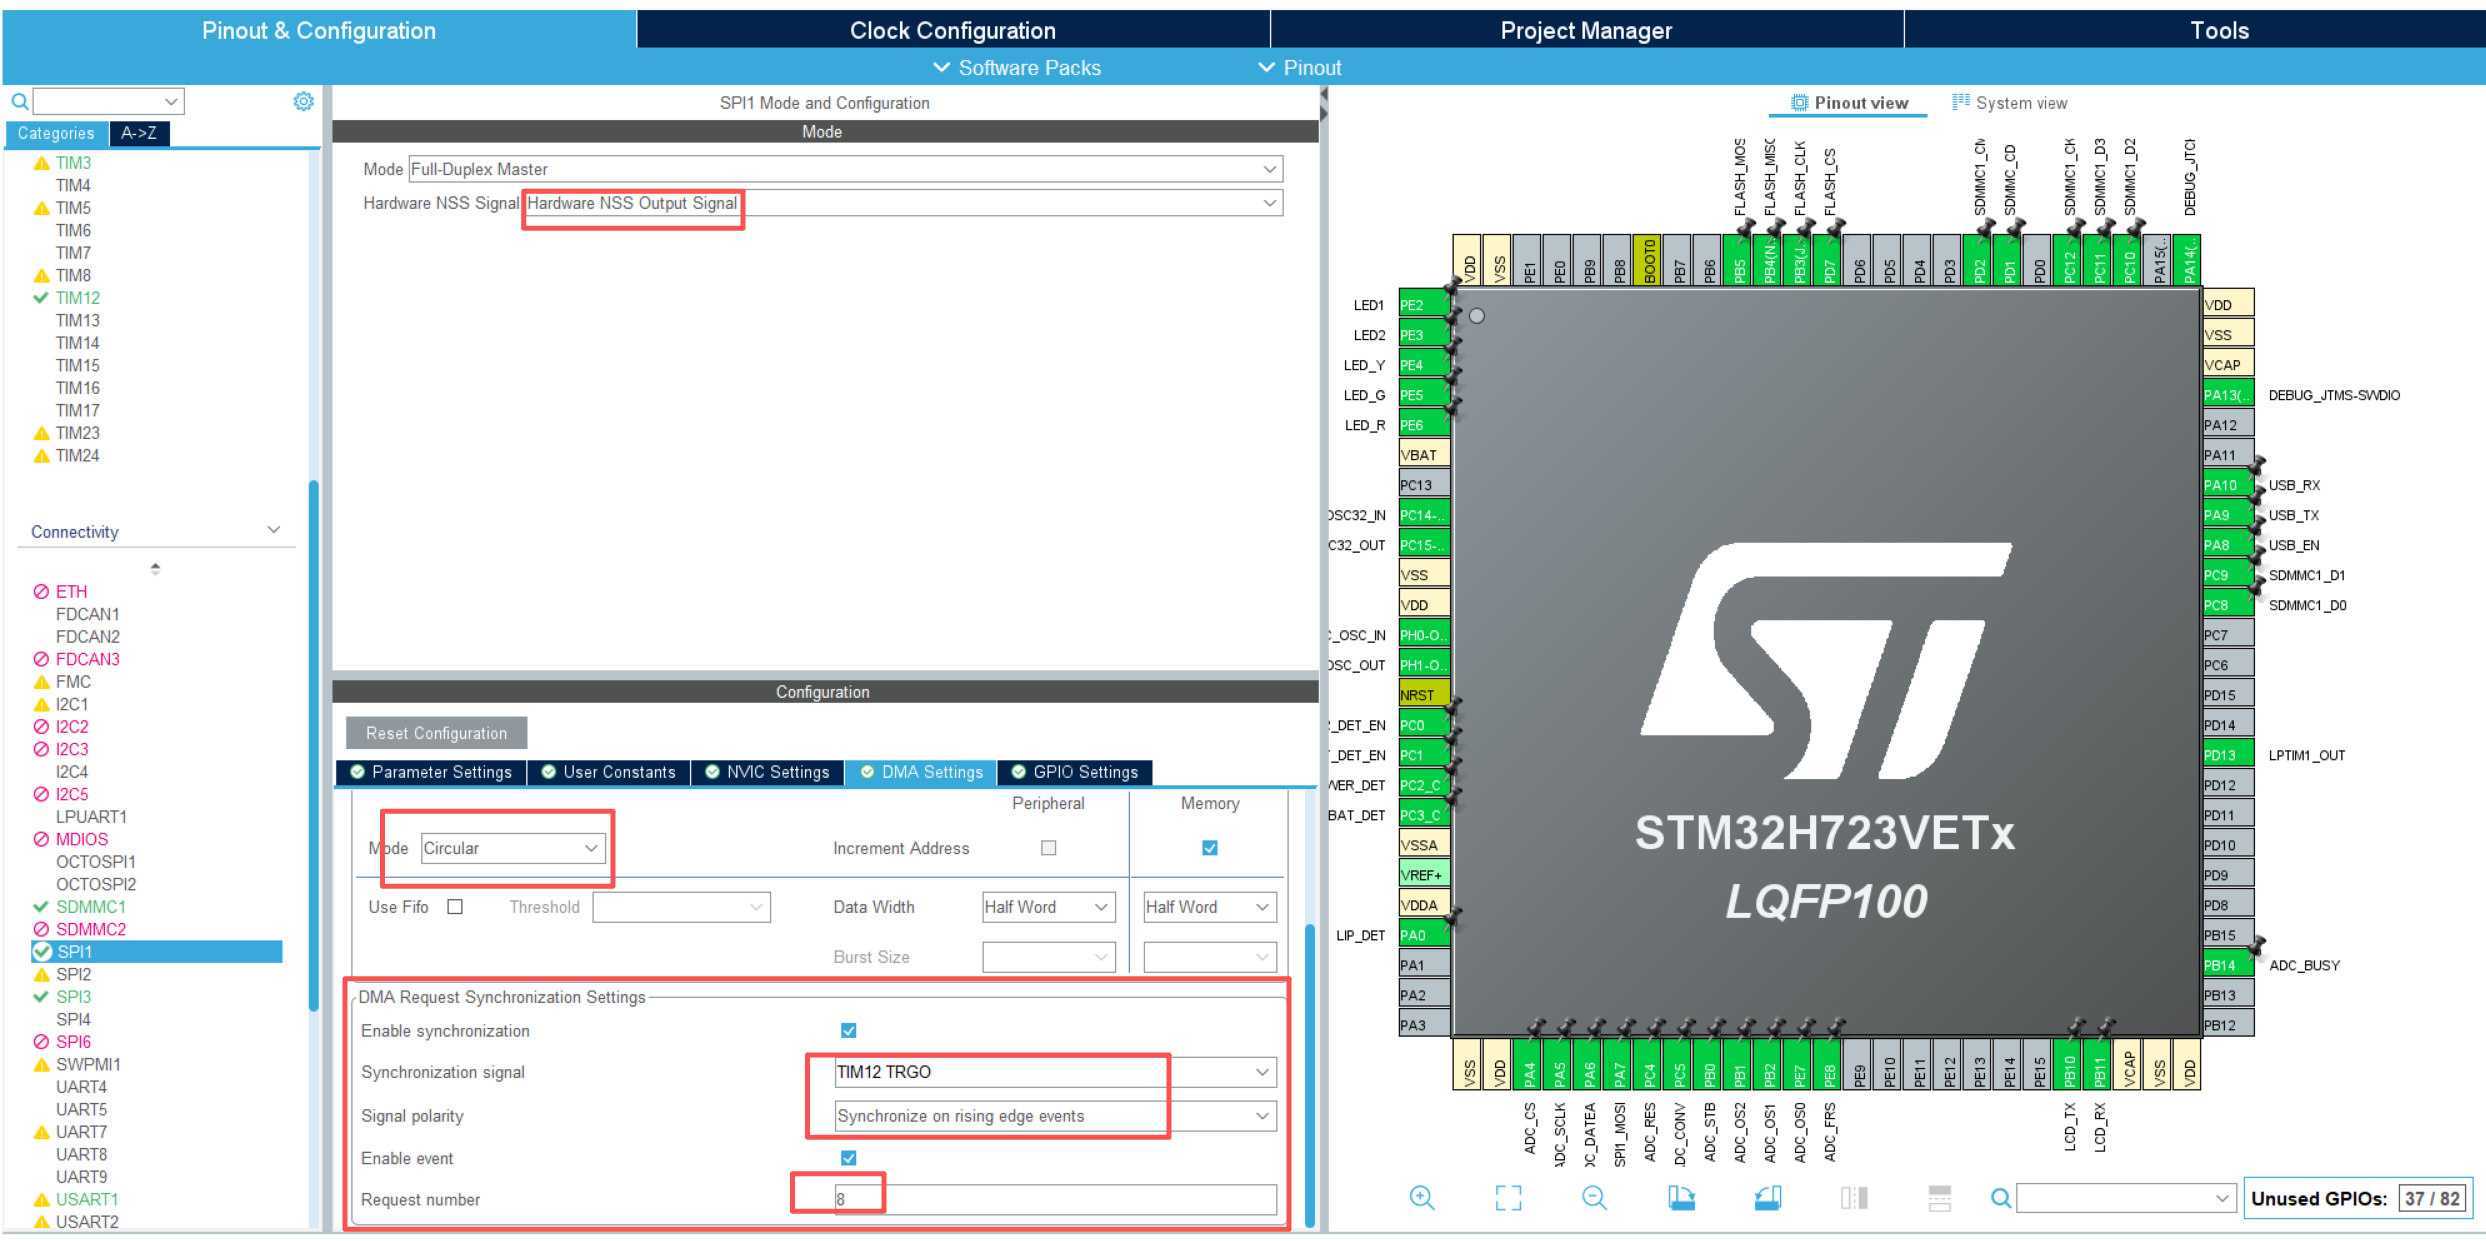Click the pin search magnifier icon
The width and height of the screenshot is (2486, 1241).
(x=2000, y=1198)
